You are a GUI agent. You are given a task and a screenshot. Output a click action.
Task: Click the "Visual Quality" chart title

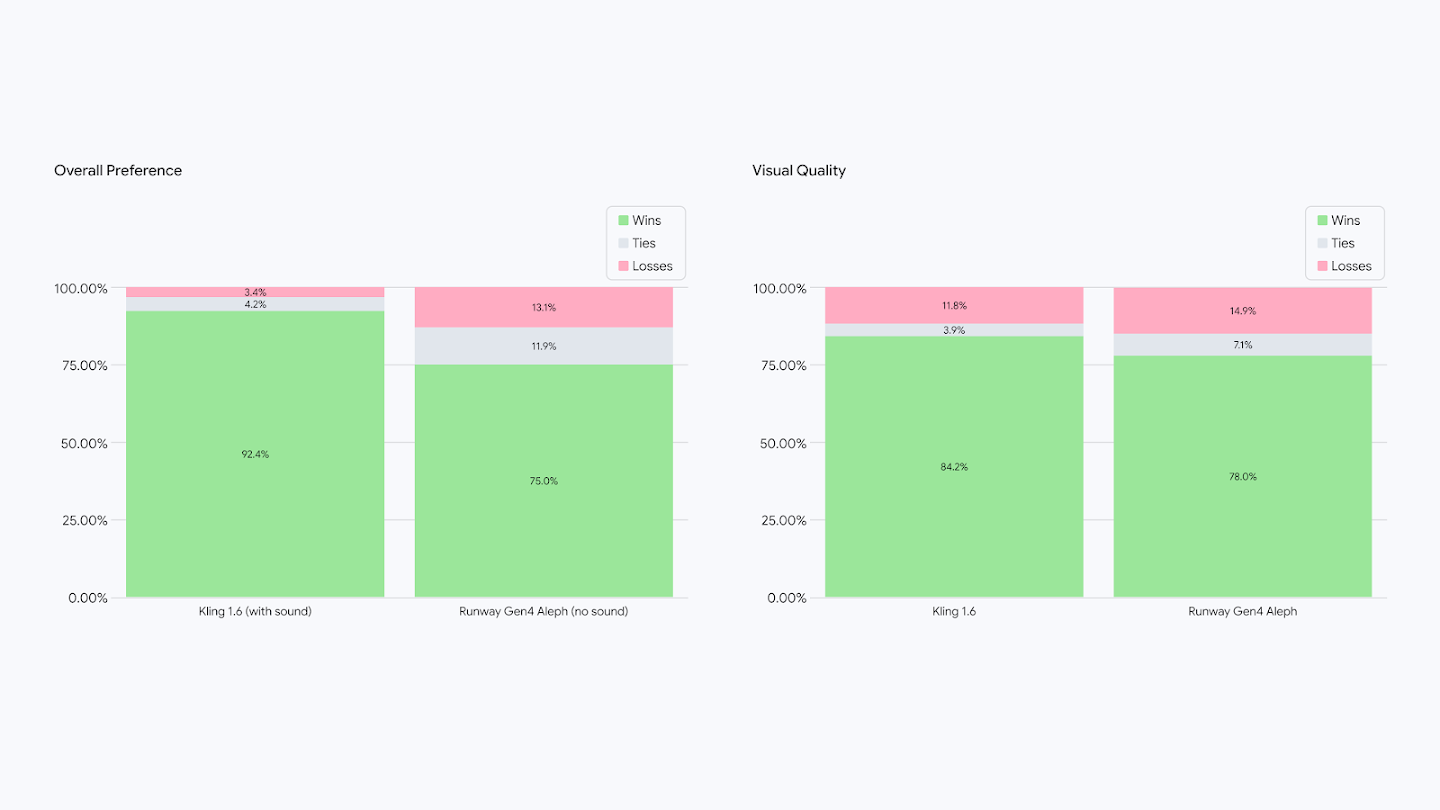[x=799, y=171]
